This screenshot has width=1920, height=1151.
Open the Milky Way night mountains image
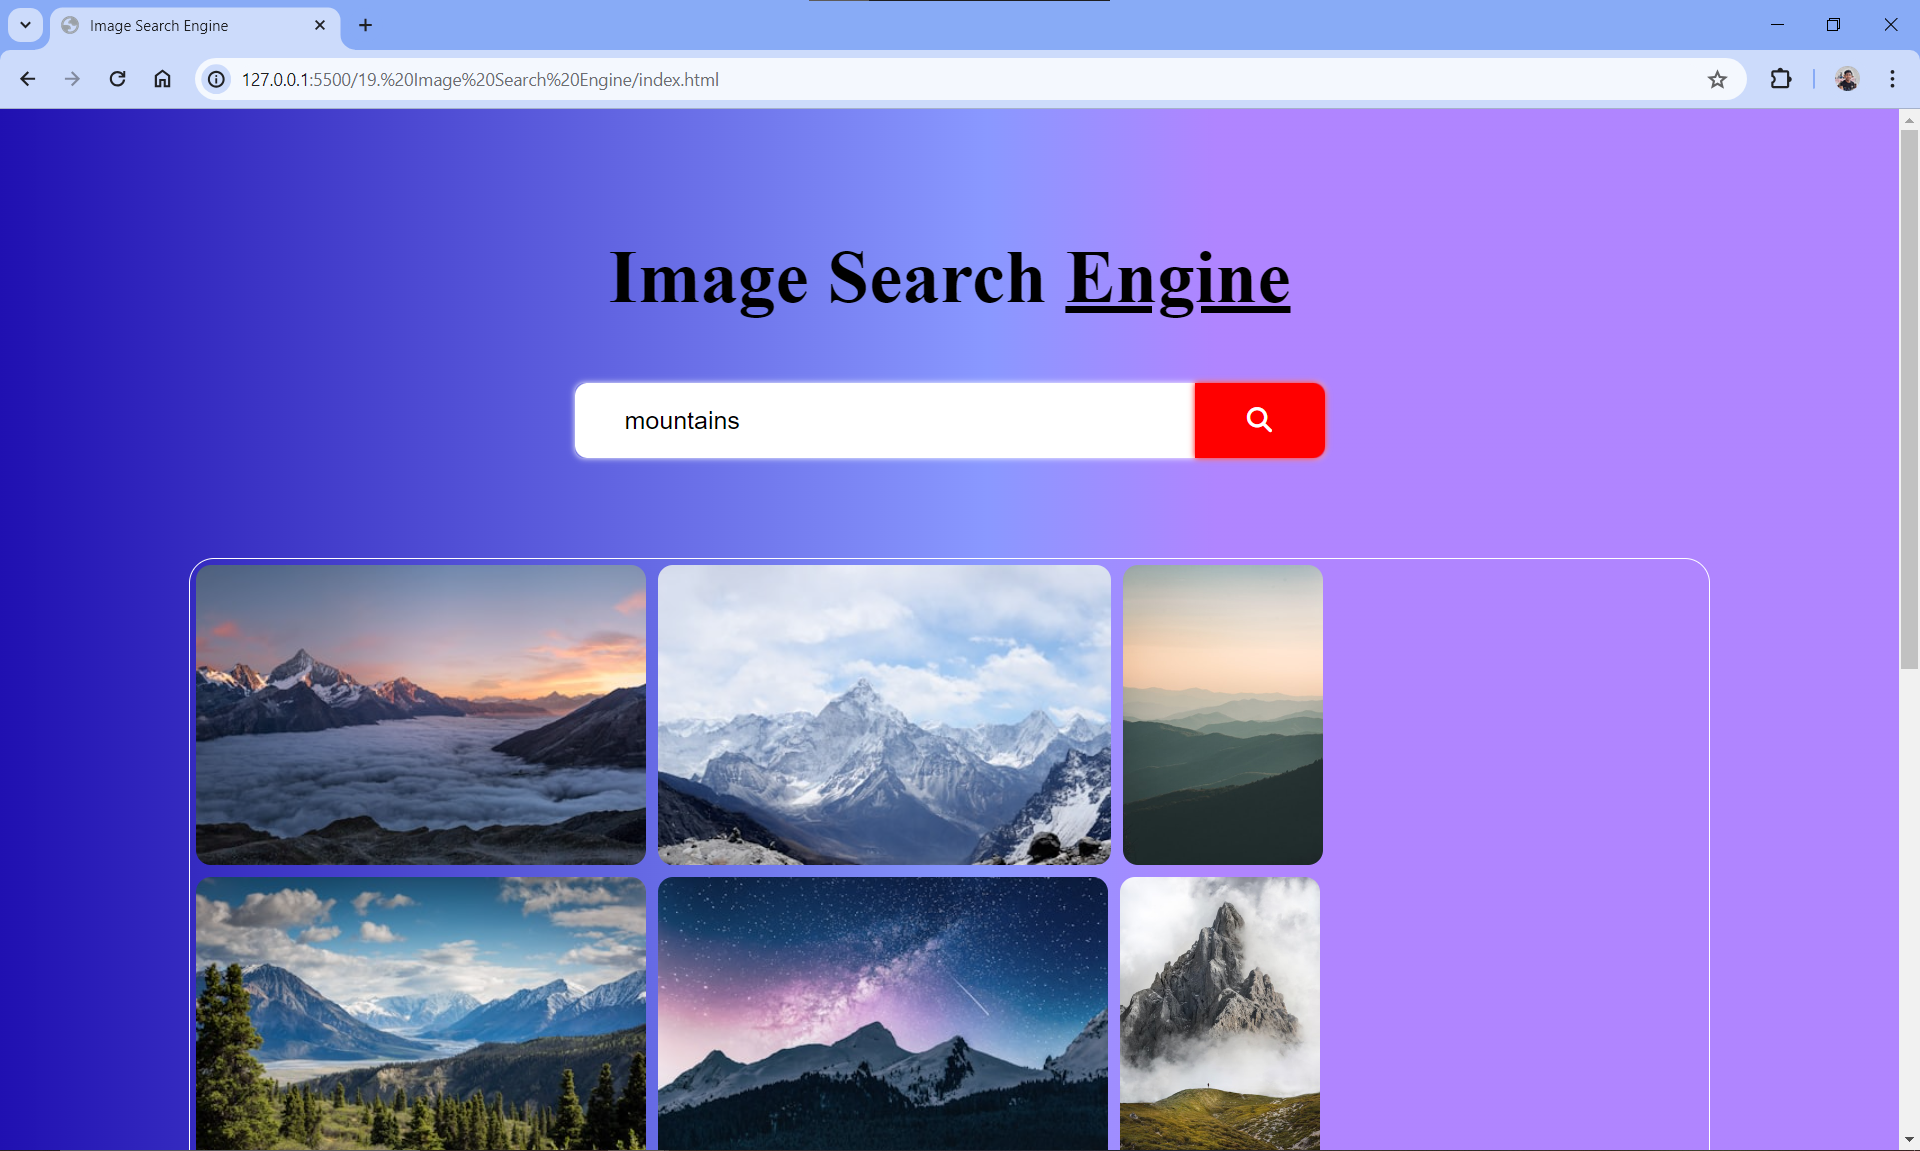[x=883, y=1013]
